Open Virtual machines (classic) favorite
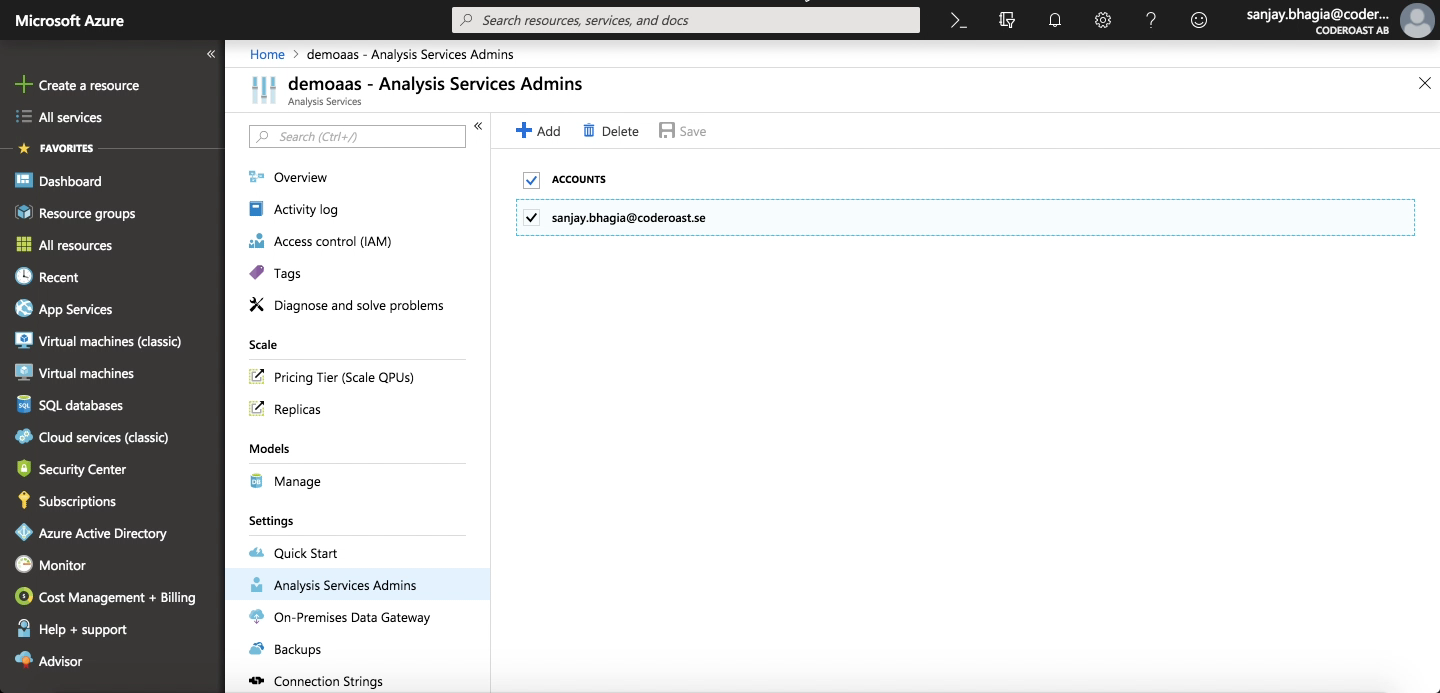Image resolution: width=1440 pixels, height=693 pixels. 112,341
